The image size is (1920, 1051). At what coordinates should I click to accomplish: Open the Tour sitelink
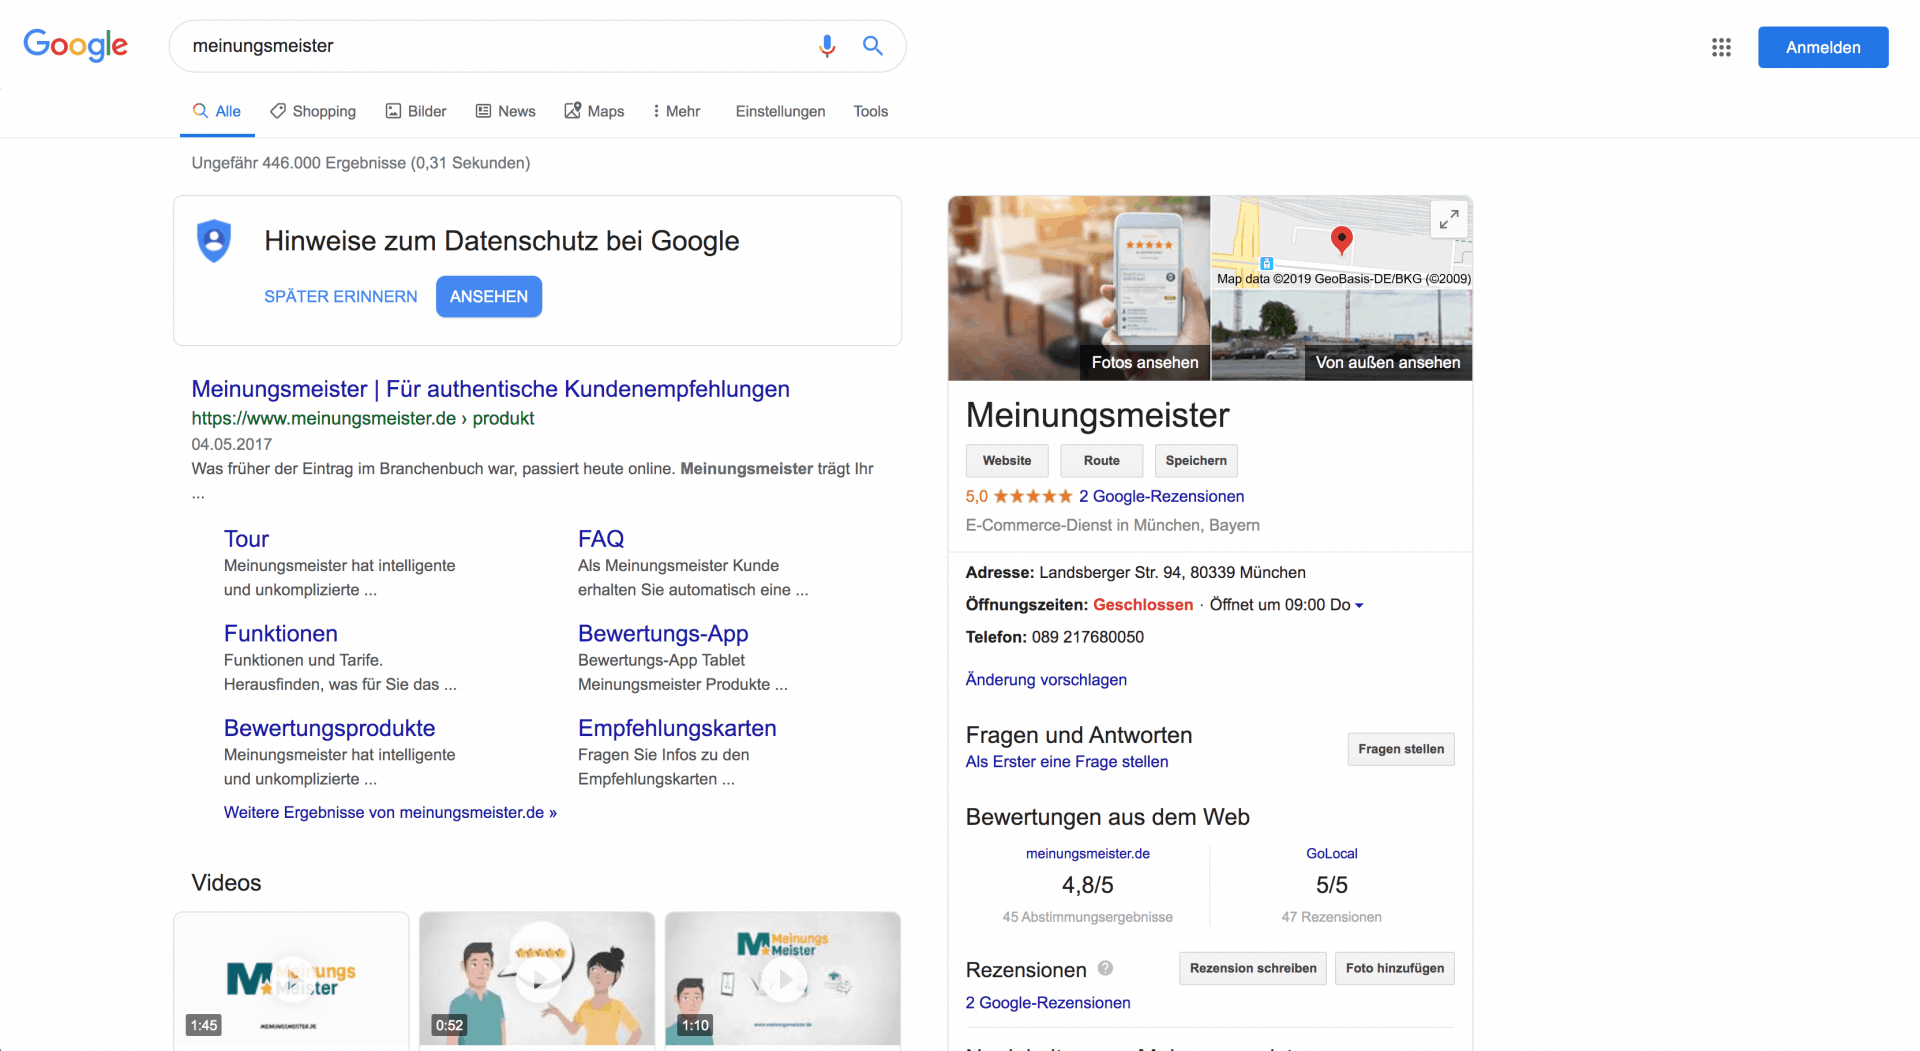point(247,539)
